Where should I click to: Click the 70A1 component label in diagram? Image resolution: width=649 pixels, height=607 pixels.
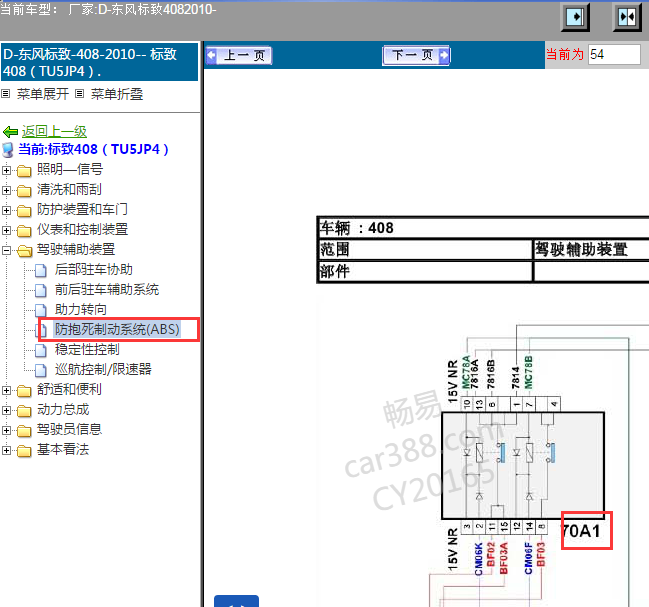tap(580, 531)
